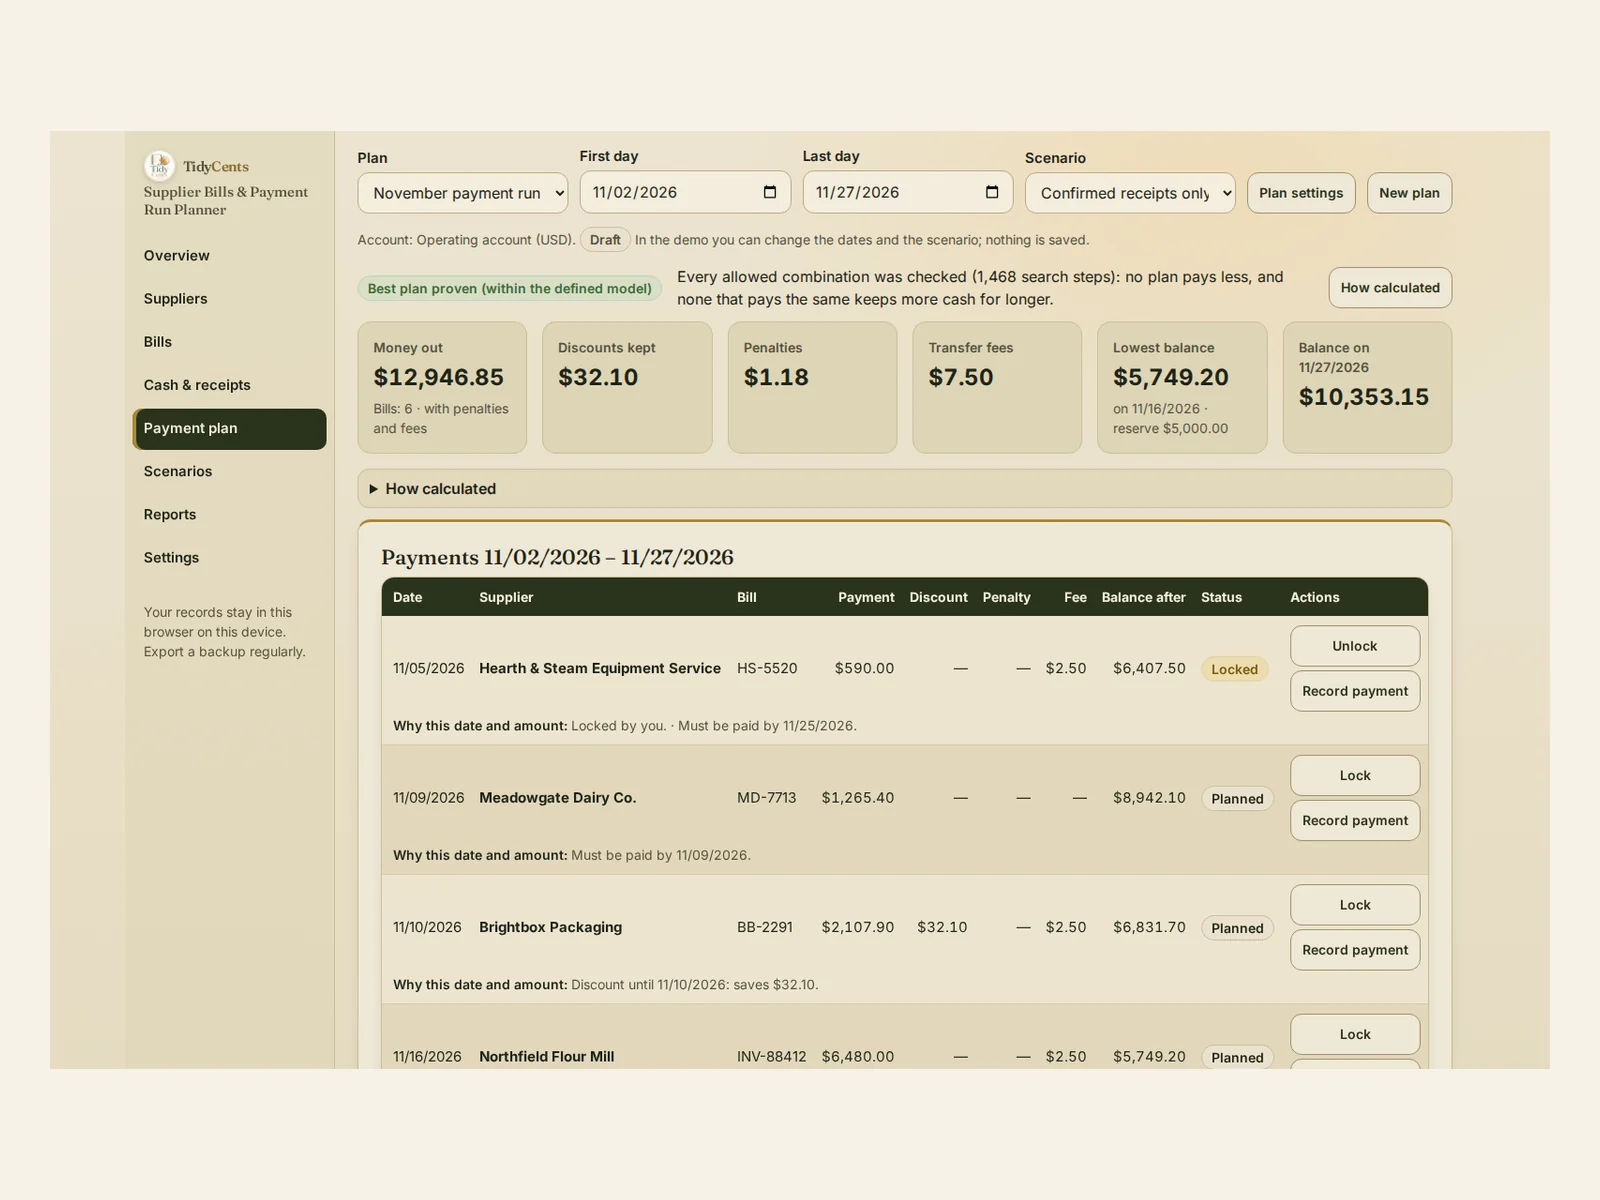1600x1200 pixels.
Task: Expand the How calculated disclosure section
Action: coord(904,489)
